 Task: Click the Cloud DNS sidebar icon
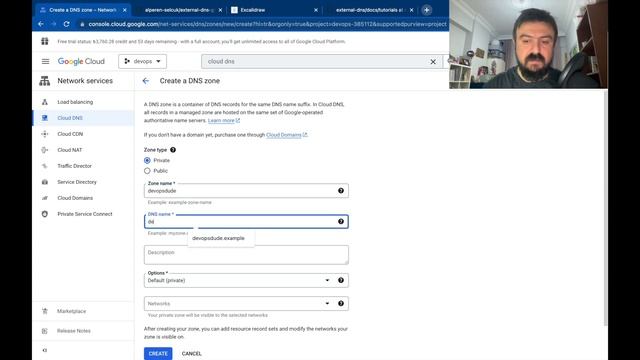45,118
